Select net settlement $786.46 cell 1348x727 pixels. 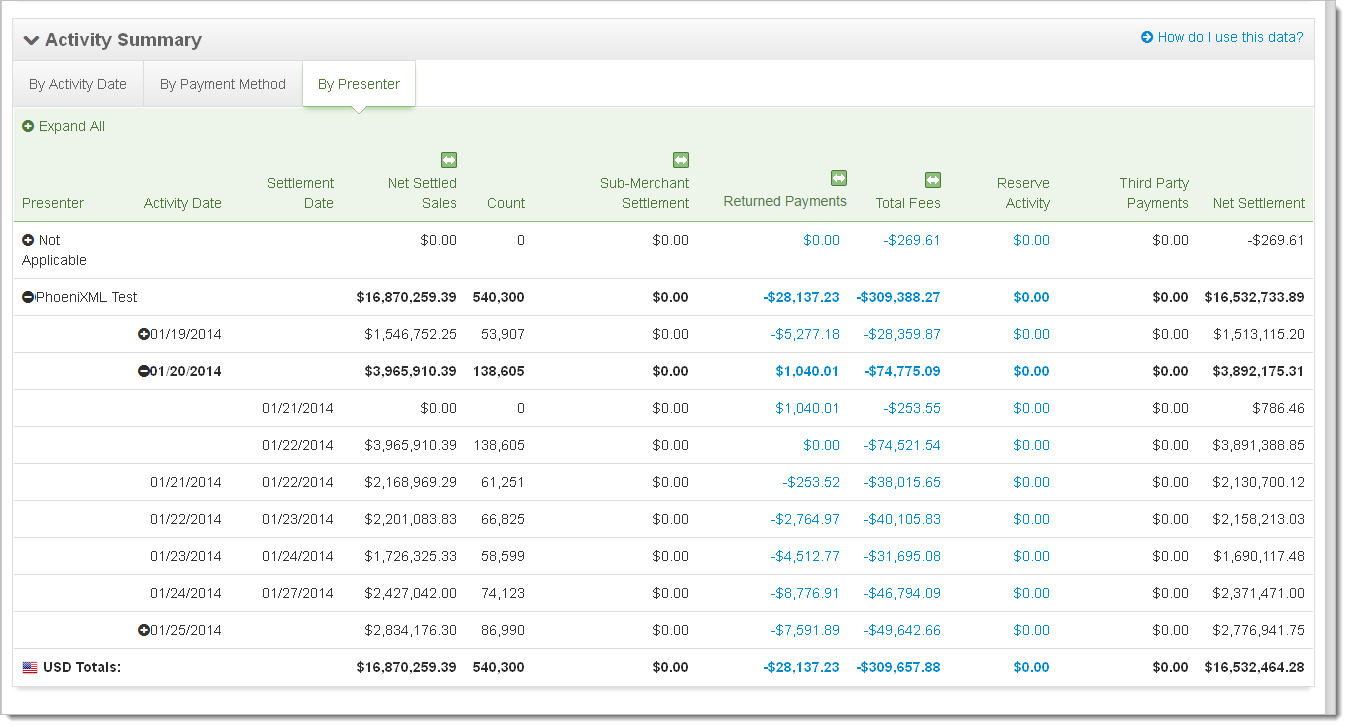coord(1278,408)
